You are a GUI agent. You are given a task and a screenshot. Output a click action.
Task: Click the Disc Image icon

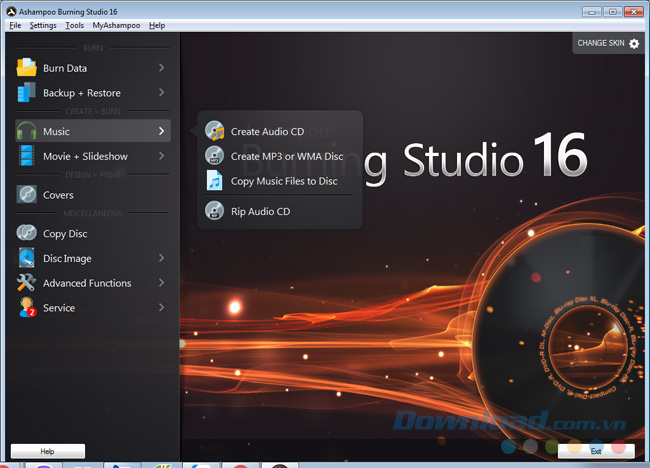click(26, 258)
